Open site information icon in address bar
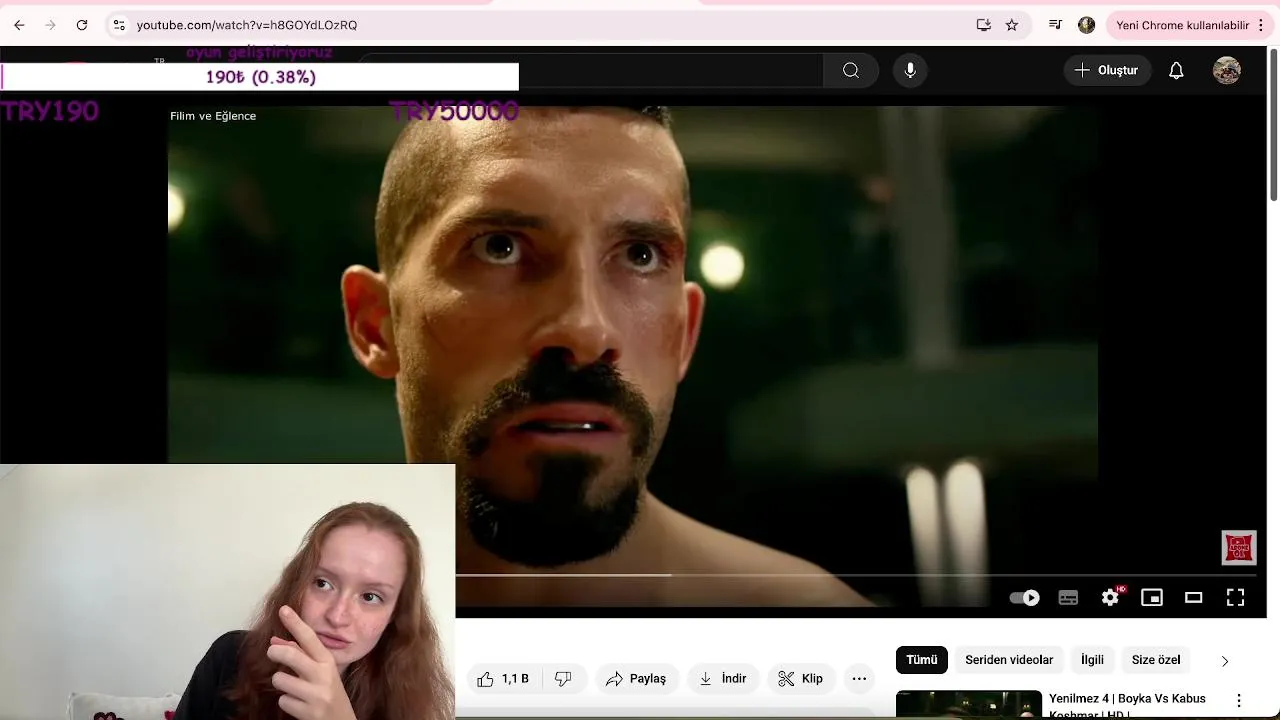Viewport: 1280px width, 720px height. coord(119,25)
